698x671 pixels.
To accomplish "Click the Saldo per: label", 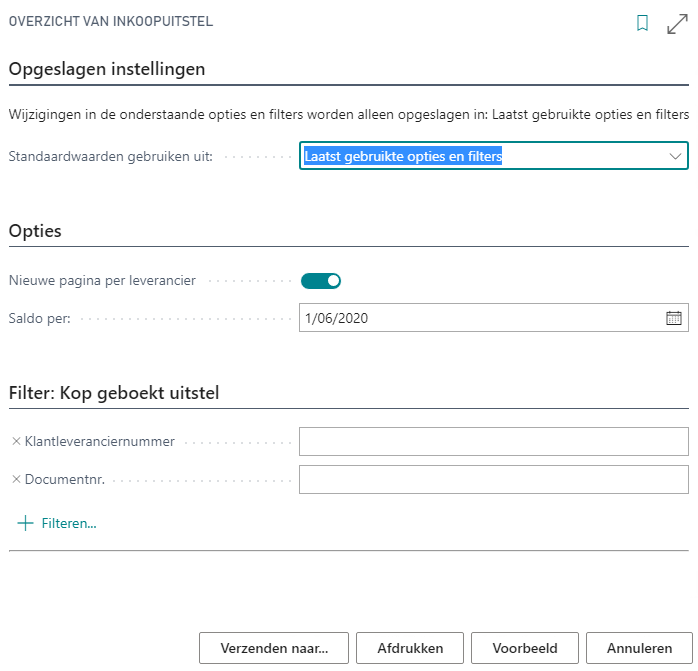I will [40, 318].
